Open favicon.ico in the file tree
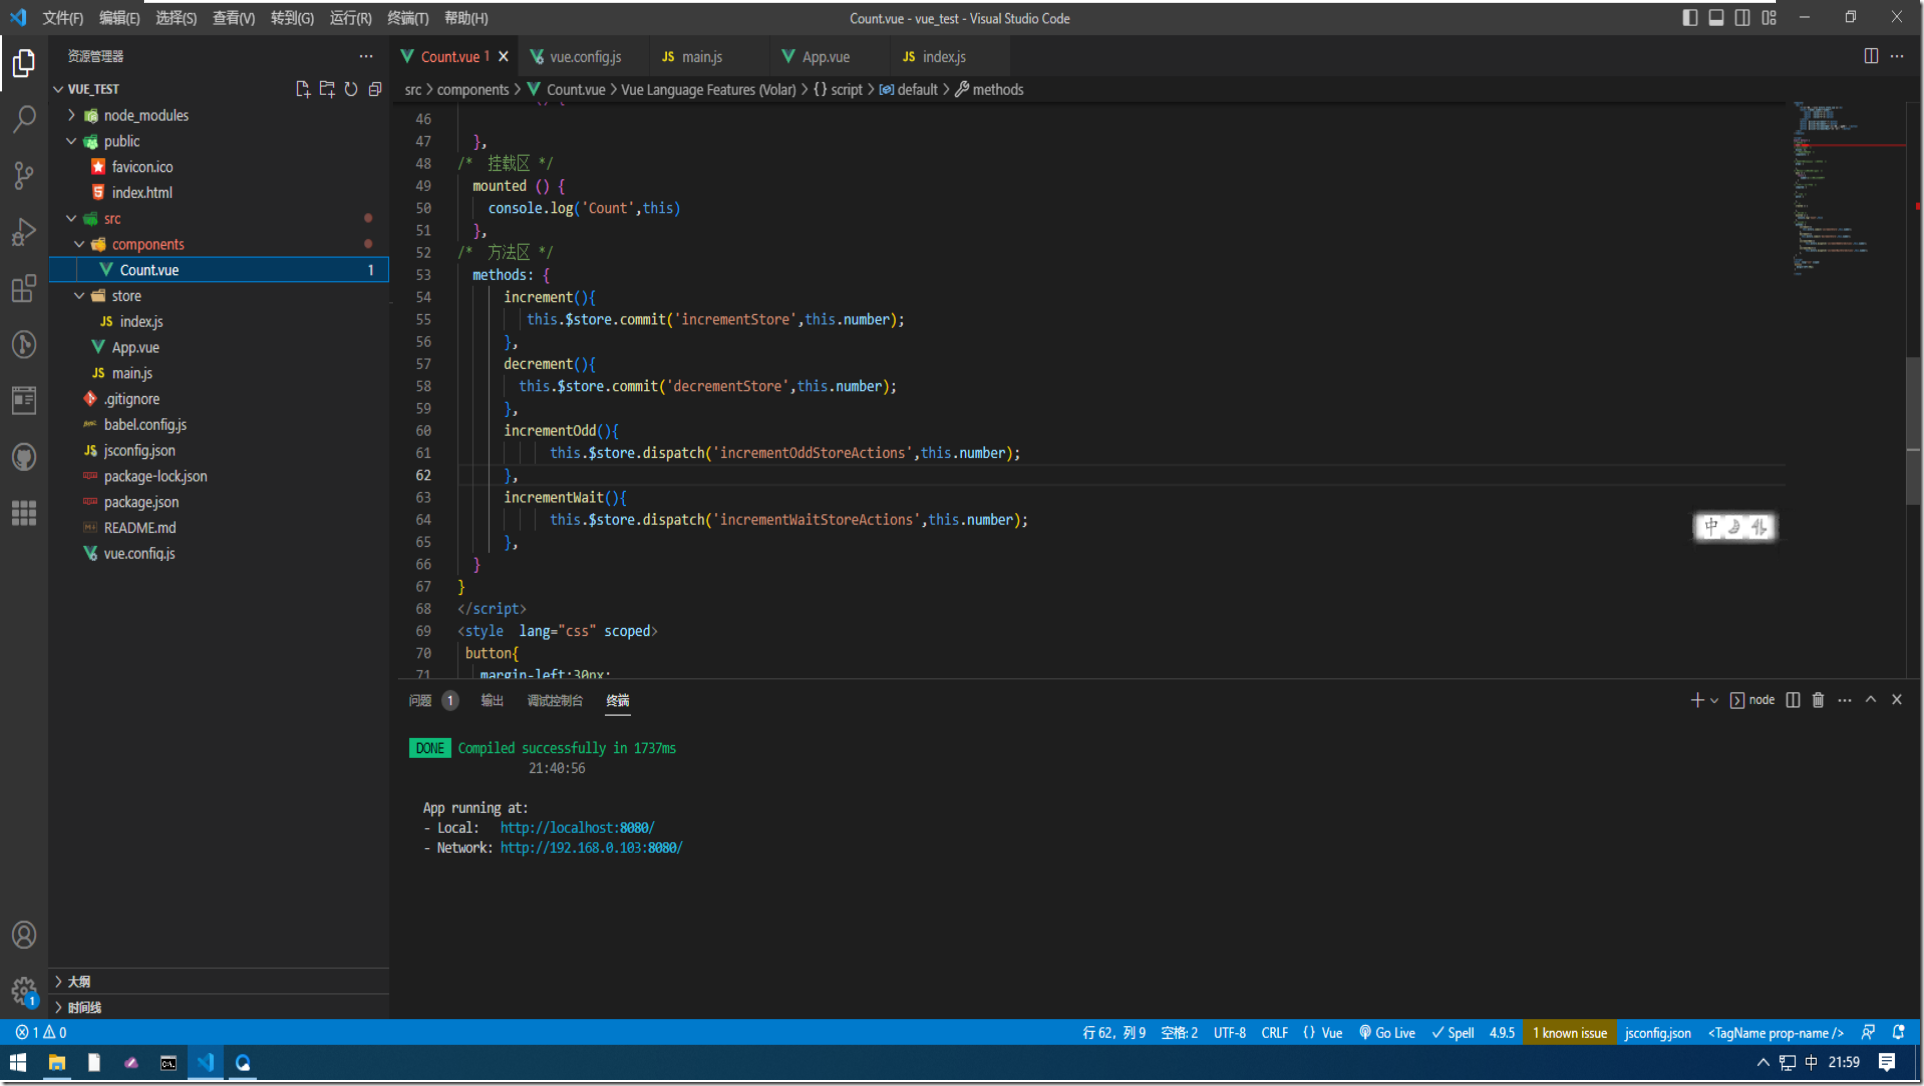 coord(142,167)
